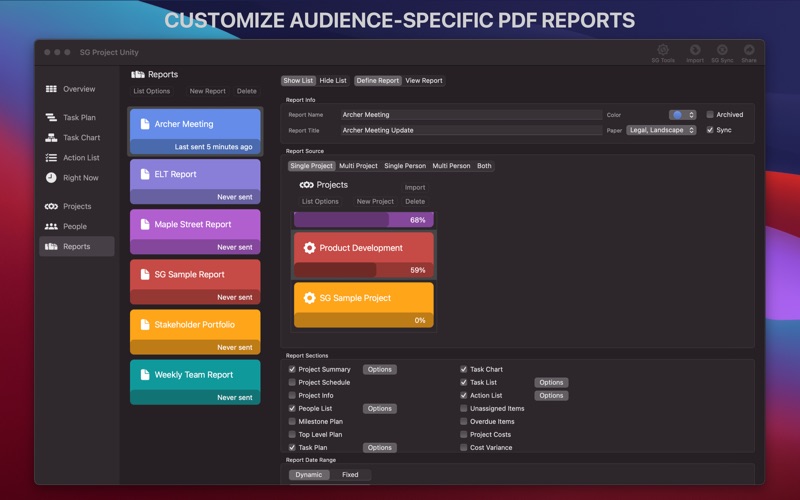Image resolution: width=800 pixels, height=500 pixels.
Task: Click the Report Title input field
Action: pyautogui.click(x=471, y=130)
